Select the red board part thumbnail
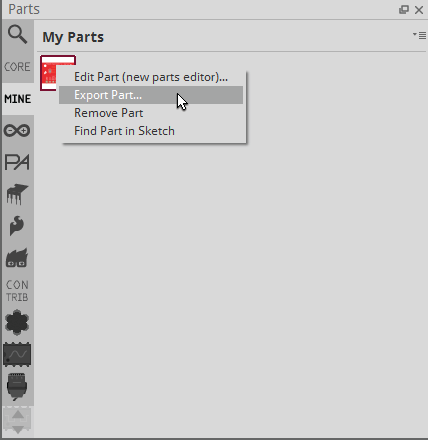Image resolution: width=428 pixels, height=440 pixels. point(49,73)
